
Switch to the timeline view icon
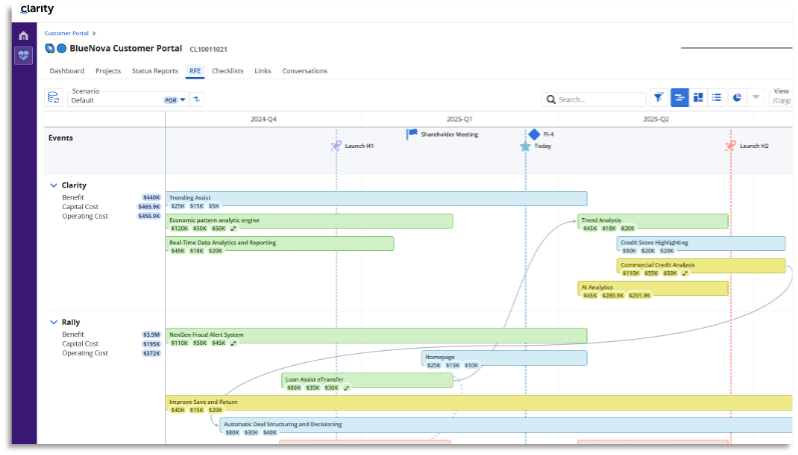(679, 97)
